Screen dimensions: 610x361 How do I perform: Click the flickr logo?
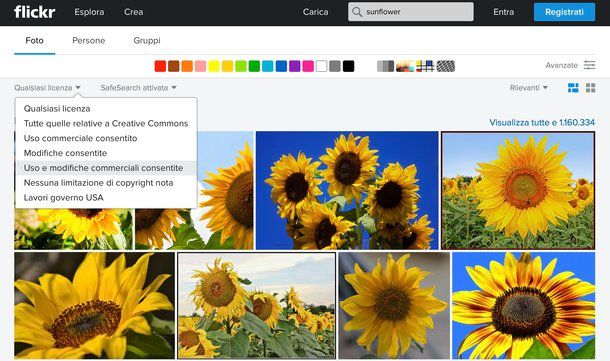[34, 12]
